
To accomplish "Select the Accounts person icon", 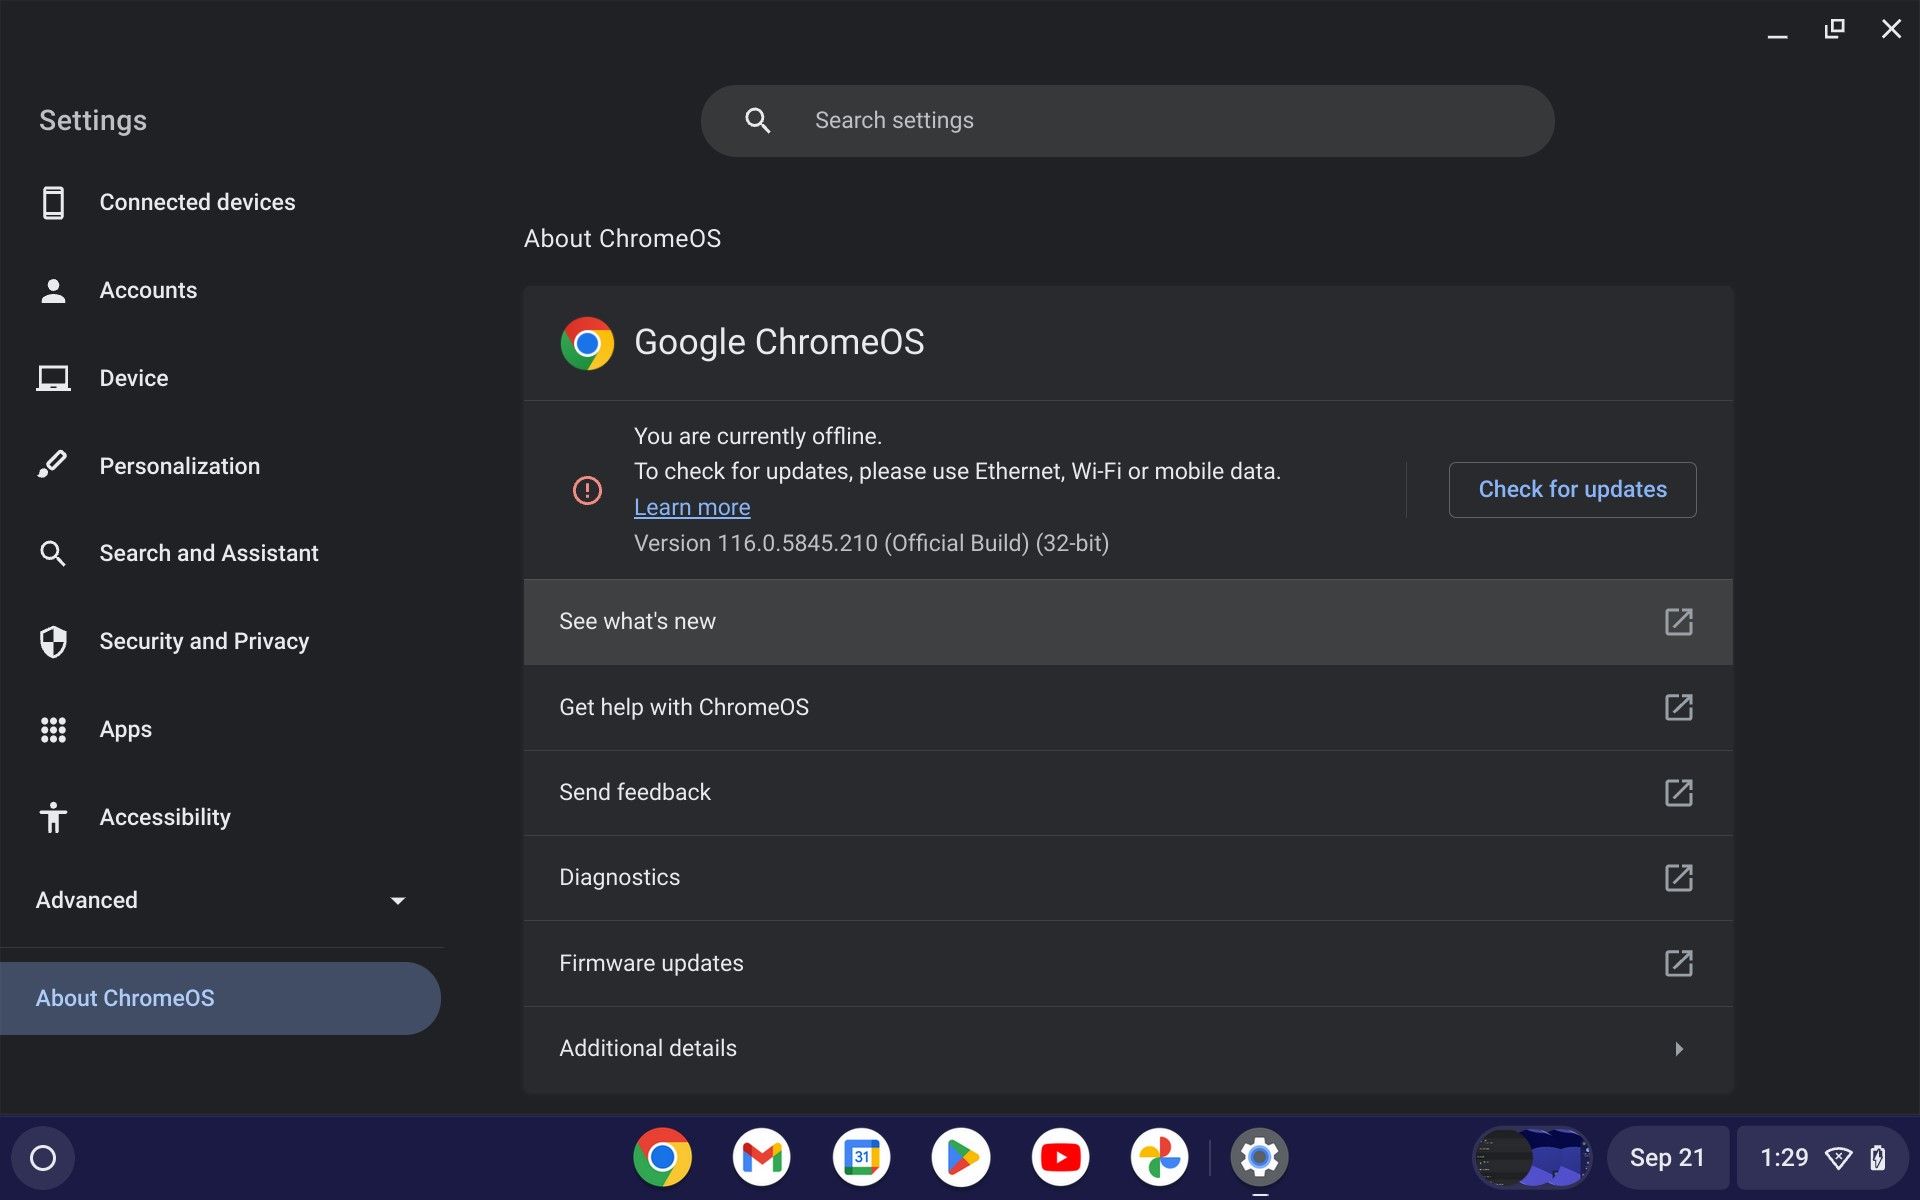I will coord(53,290).
